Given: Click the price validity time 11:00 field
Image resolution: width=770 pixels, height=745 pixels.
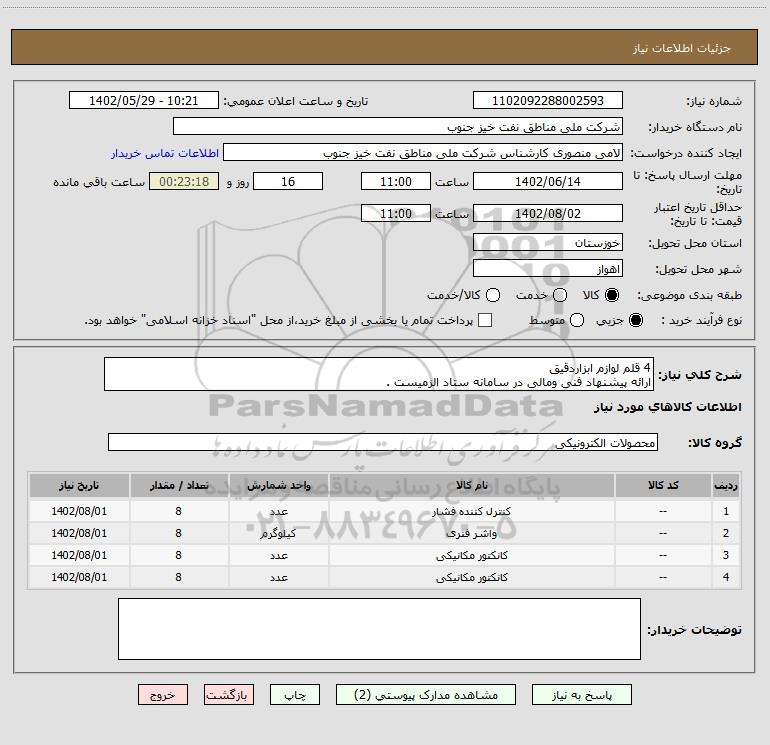Looking at the screenshot, I should click(x=396, y=213).
